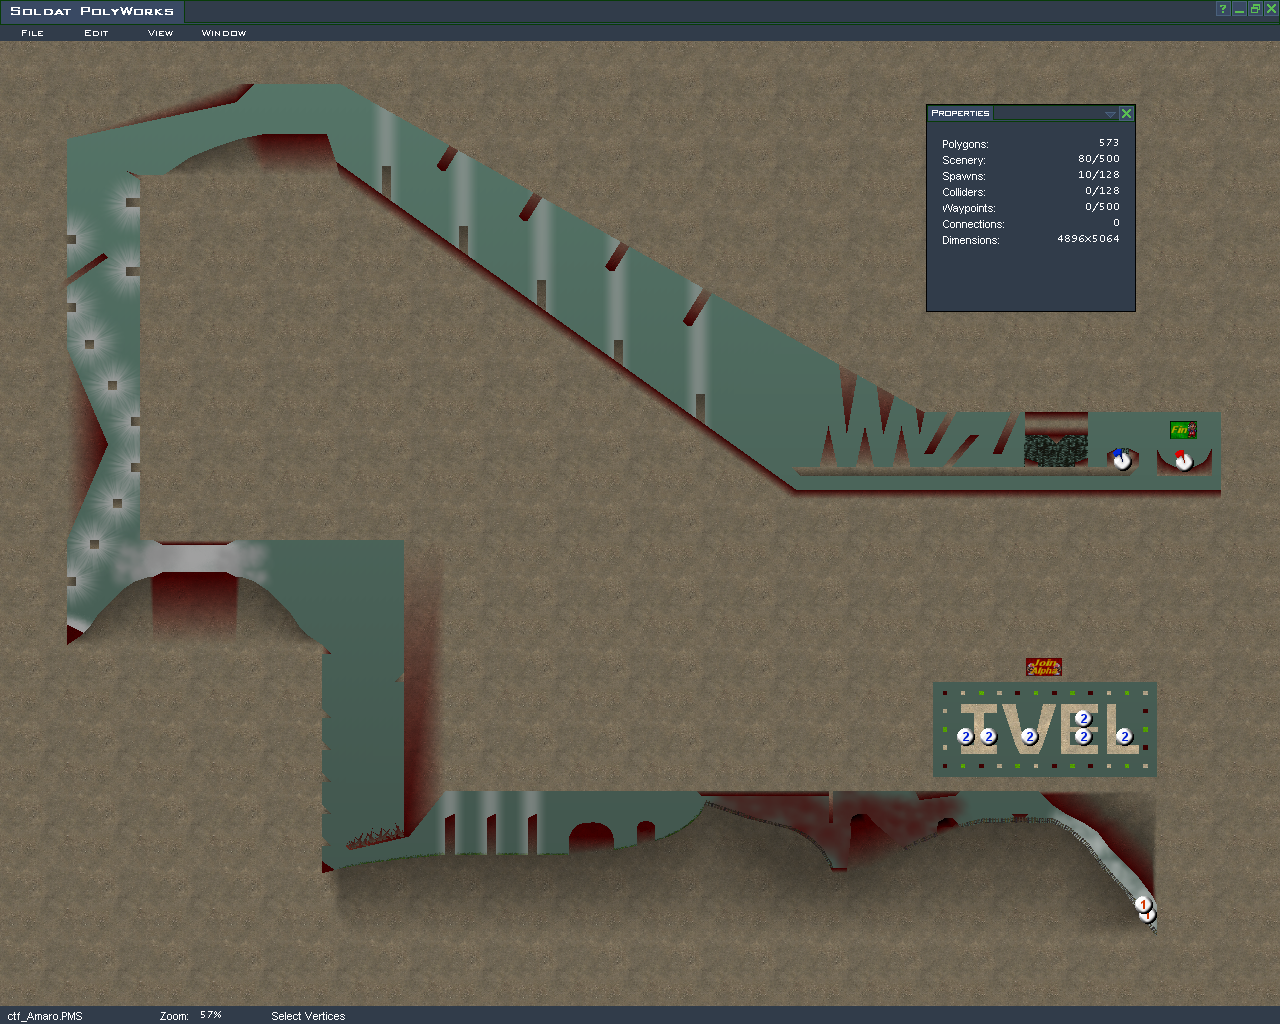Restore down the PolyWorks window

(1255, 9)
